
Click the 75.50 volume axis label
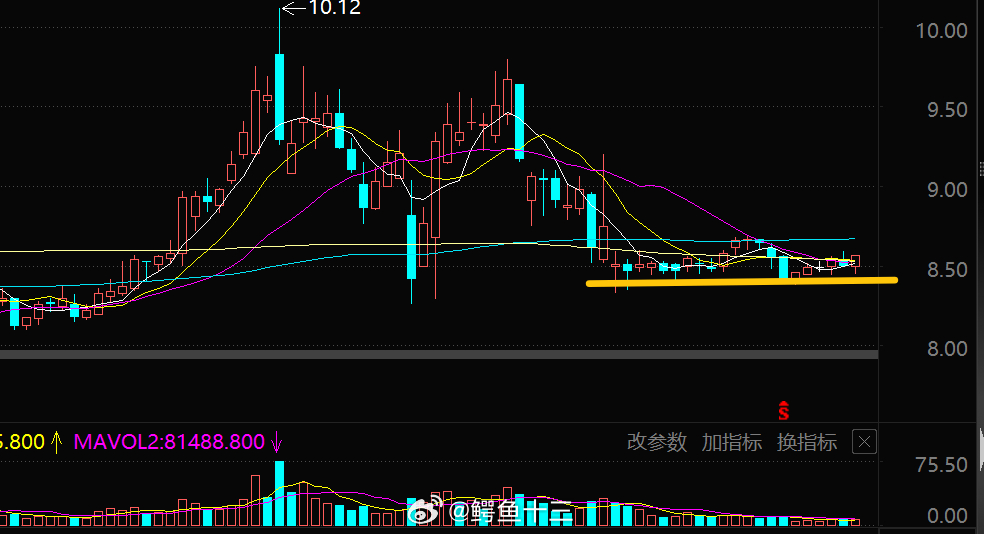point(941,464)
